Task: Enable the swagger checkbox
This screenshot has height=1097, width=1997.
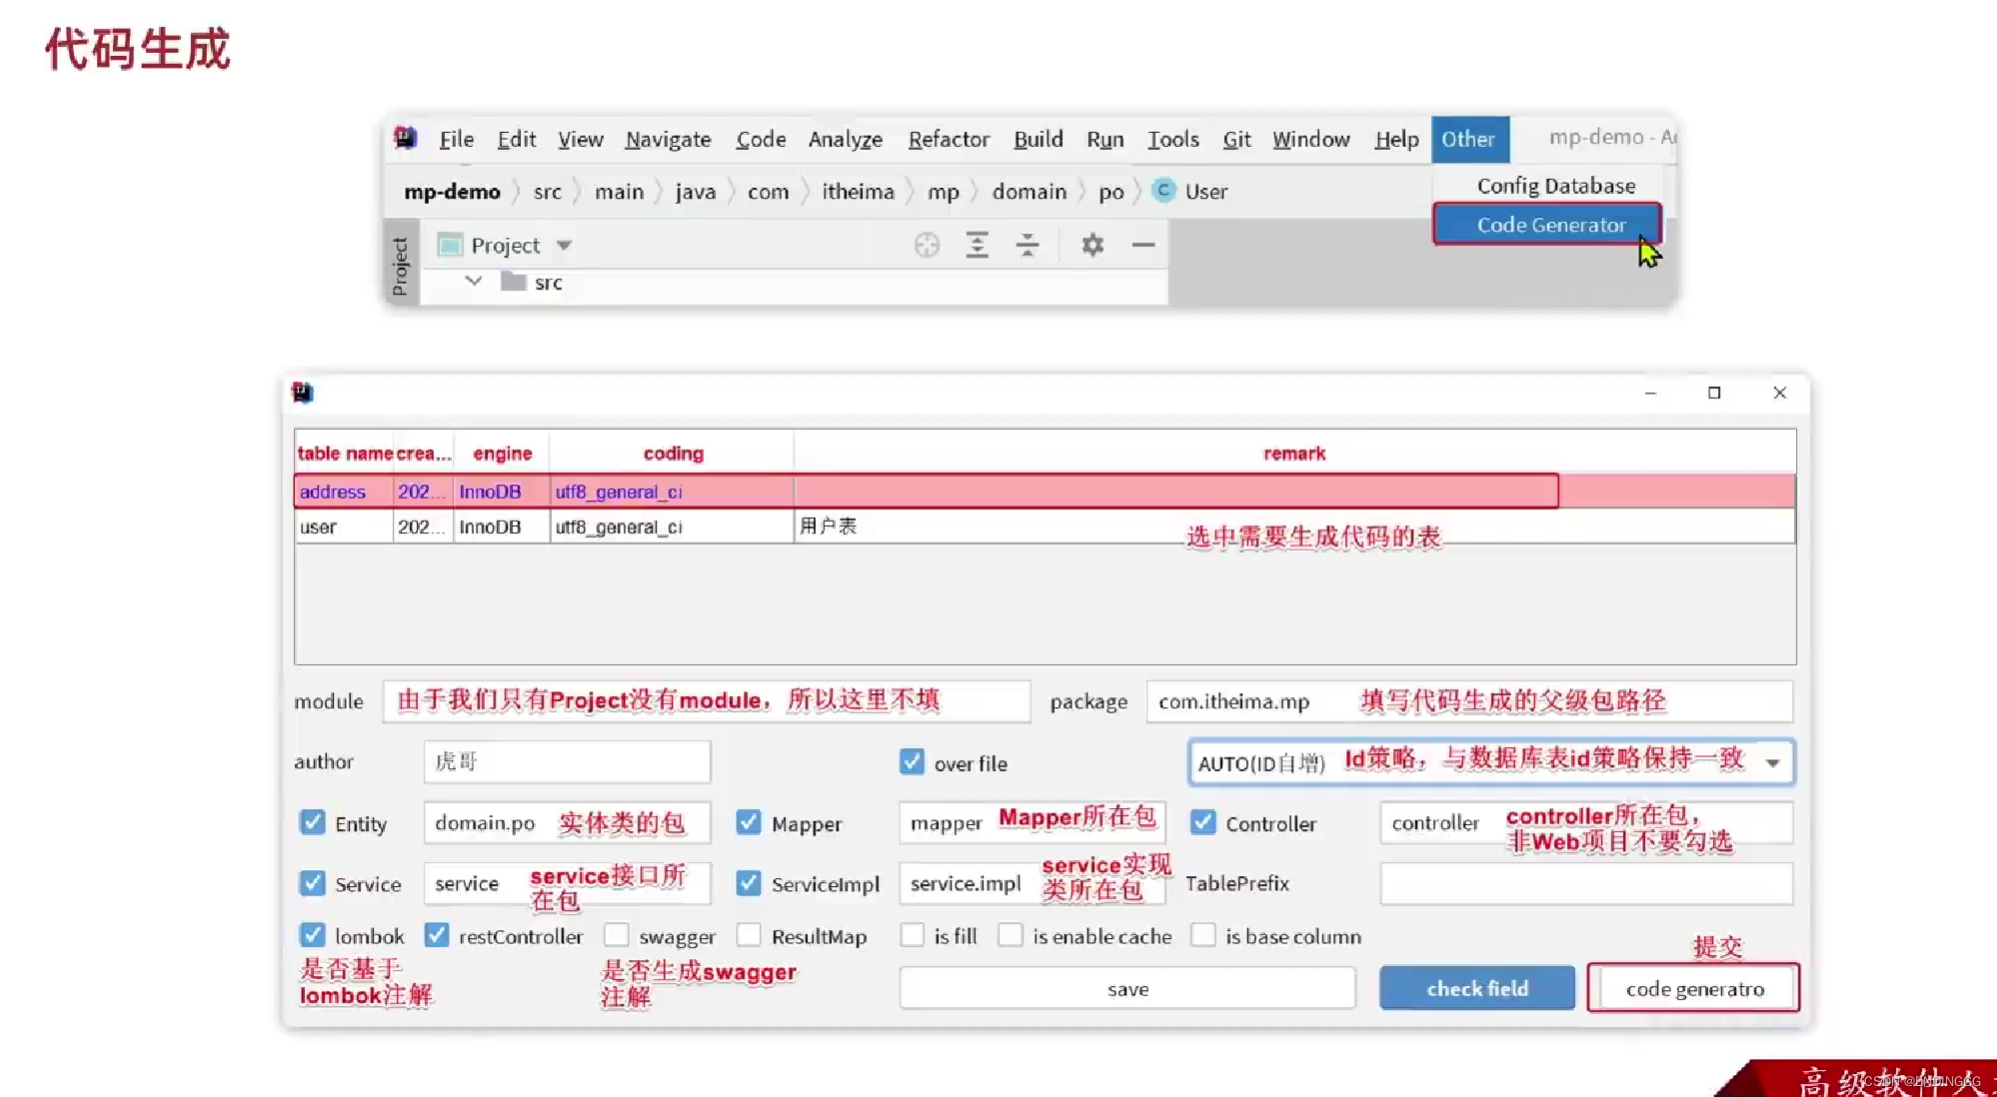Action: coord(617,935)
